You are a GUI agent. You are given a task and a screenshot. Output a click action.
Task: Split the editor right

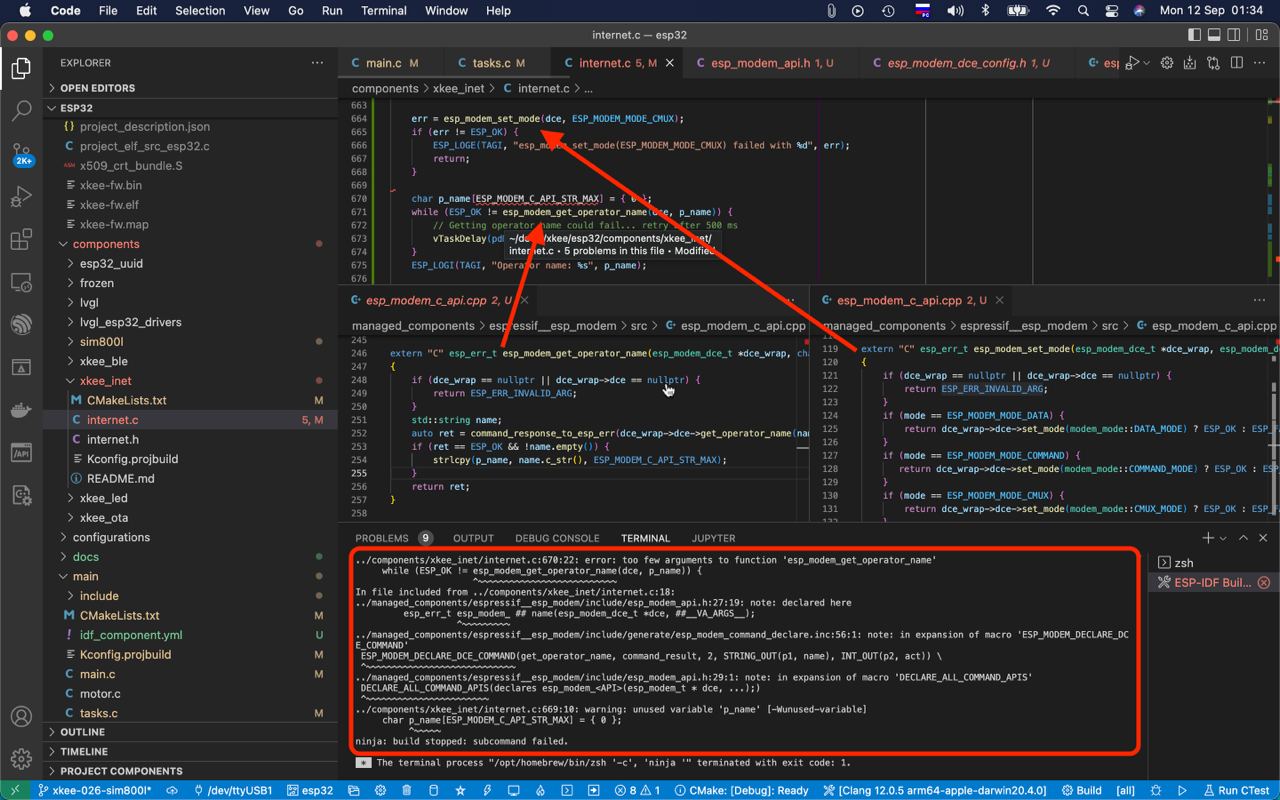click(1236, 63)
